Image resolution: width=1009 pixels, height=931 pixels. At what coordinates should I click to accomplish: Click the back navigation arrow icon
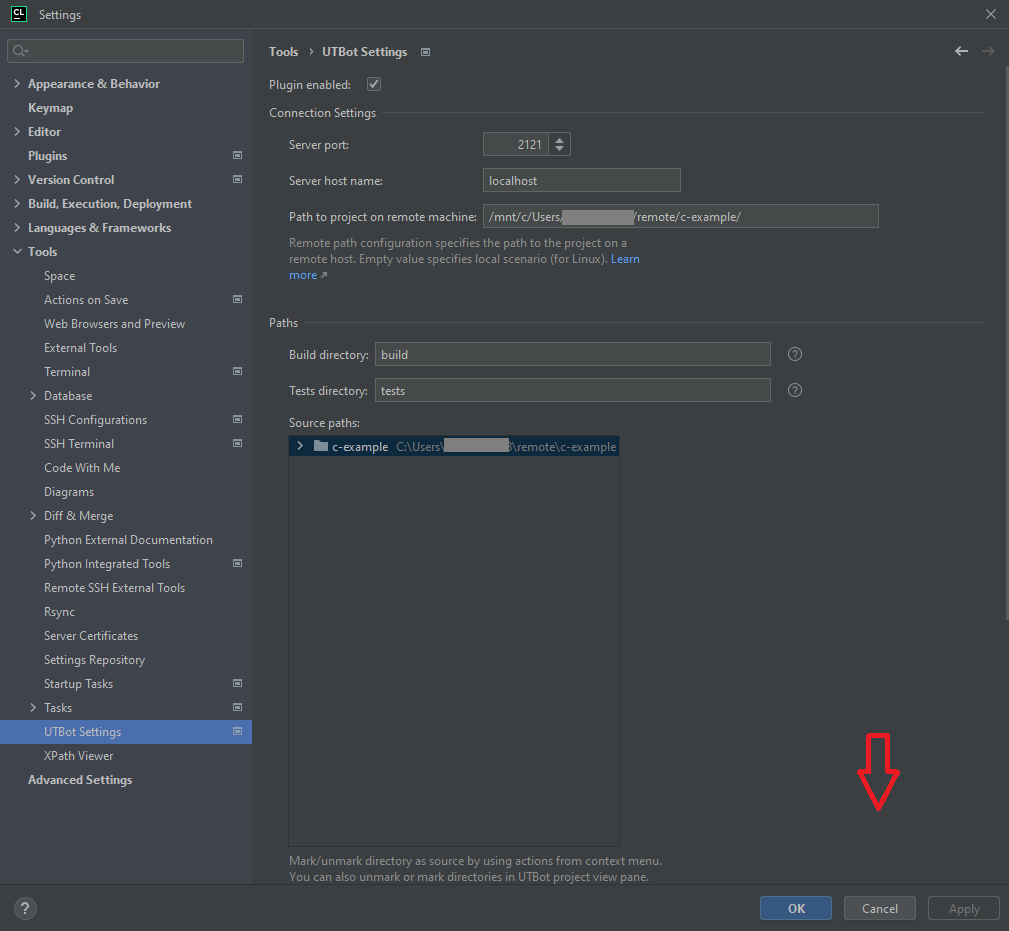(961, 52)
